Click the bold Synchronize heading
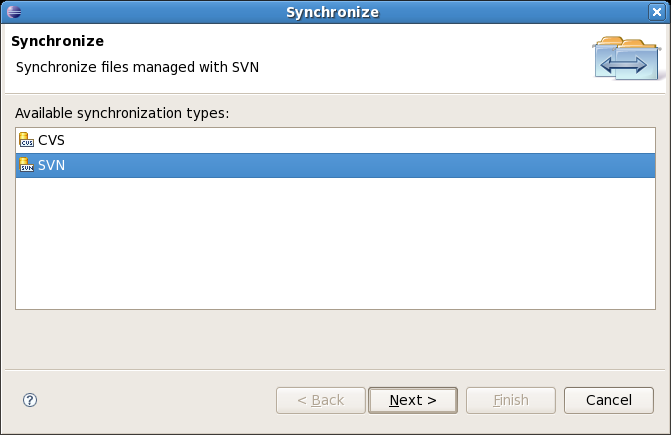This screenshot has height=435, width=671. click(x=58, y=42)
